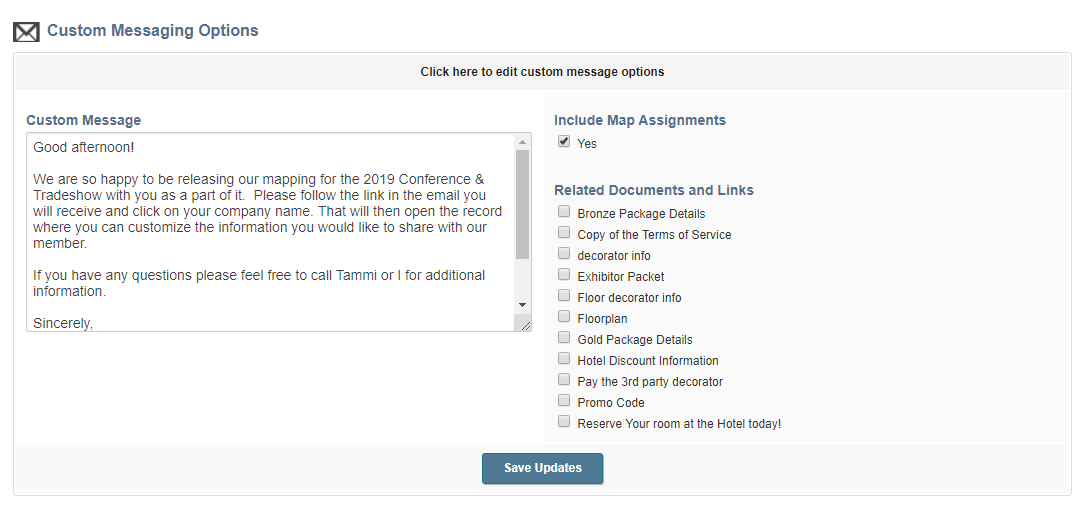Select the Exhibitor Packet checkbox
The height and width of the screenshot is (512, 1085).
tap(564, 275)
